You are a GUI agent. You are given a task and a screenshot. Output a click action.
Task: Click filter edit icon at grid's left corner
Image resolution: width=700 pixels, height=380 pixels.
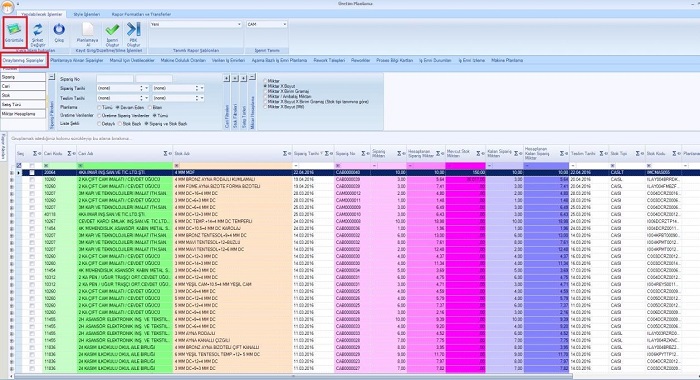pos(19,166)
